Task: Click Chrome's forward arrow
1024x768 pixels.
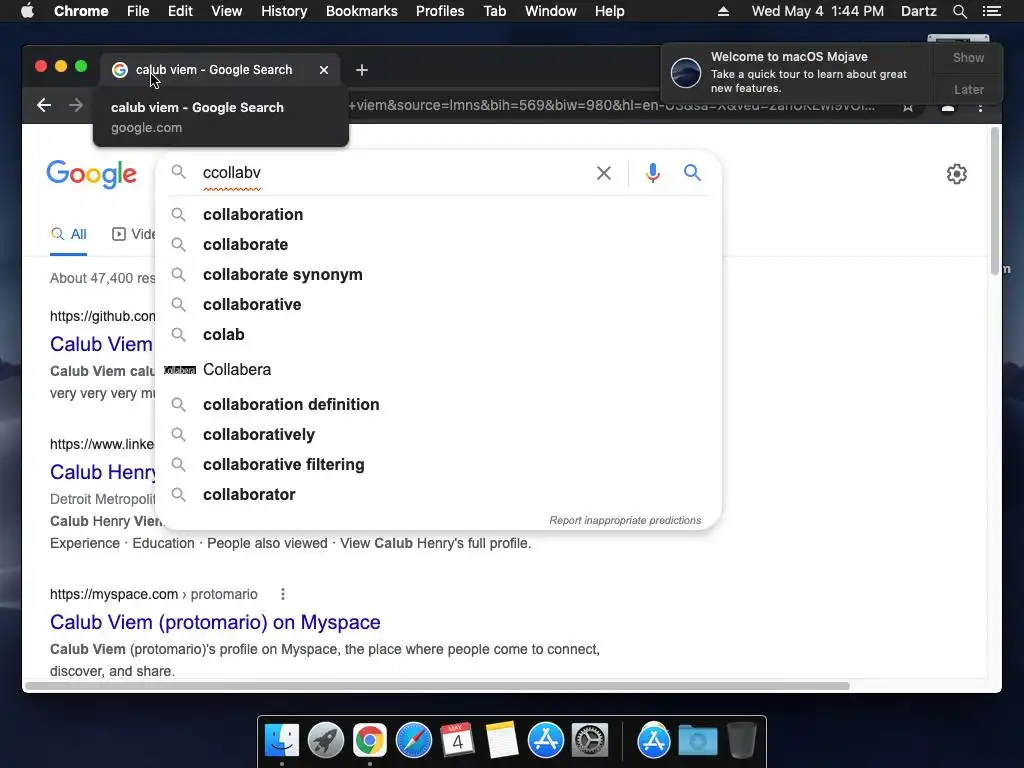Action: pyautogui.click(x=76, y=105)
